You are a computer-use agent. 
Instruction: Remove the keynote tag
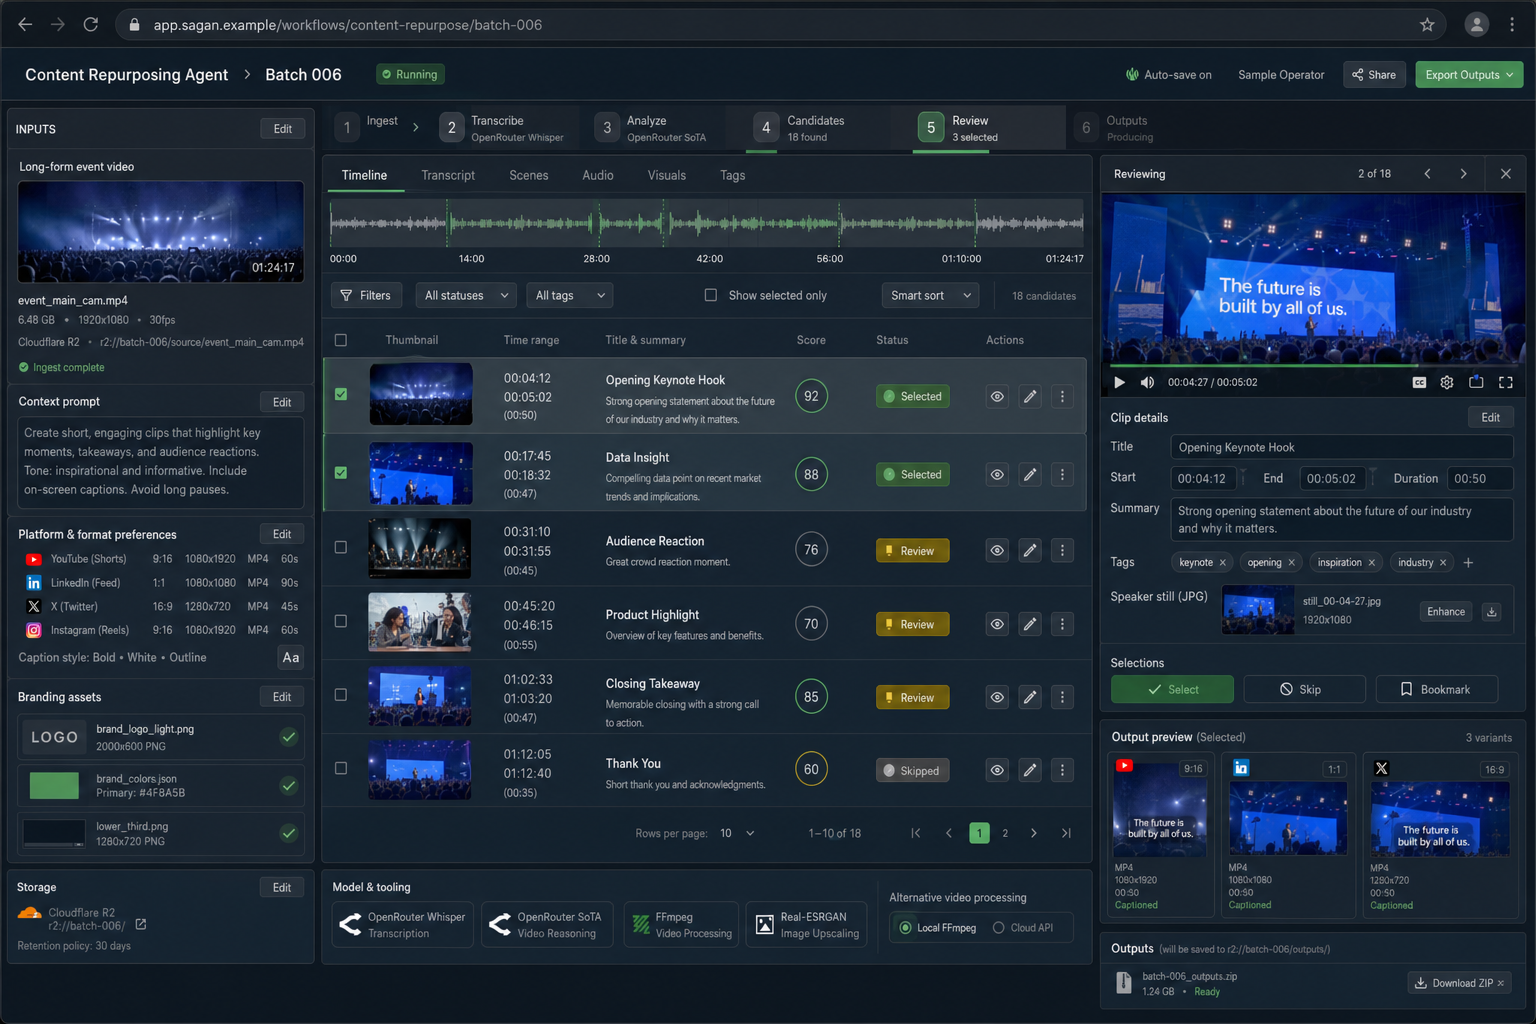[x=1222, y=563]
